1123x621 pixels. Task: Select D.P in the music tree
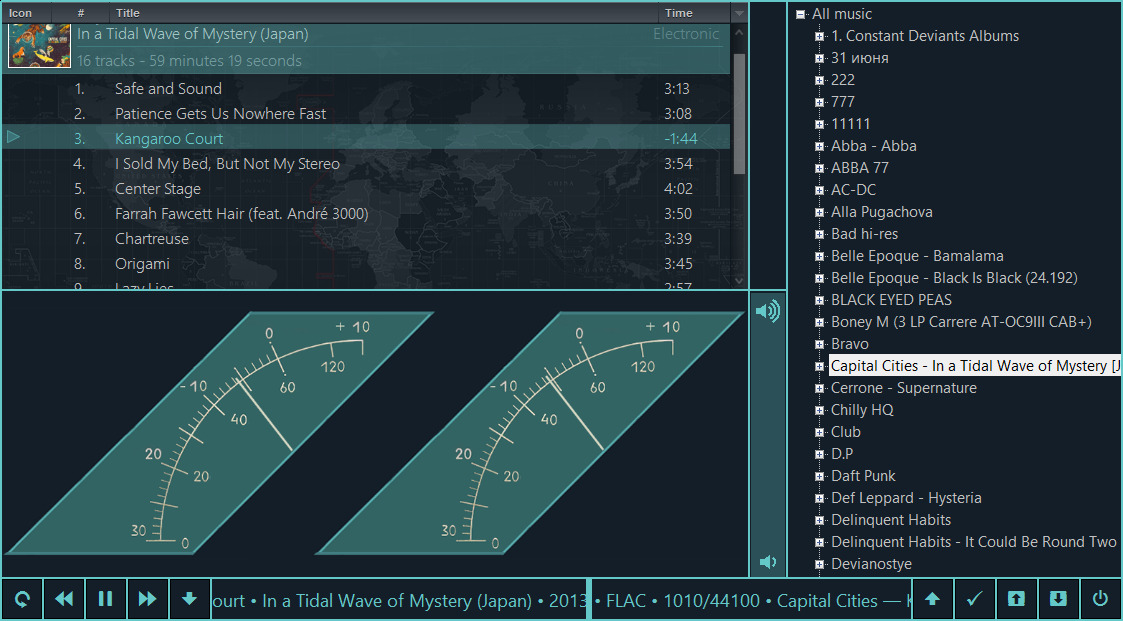click(842, 454)
